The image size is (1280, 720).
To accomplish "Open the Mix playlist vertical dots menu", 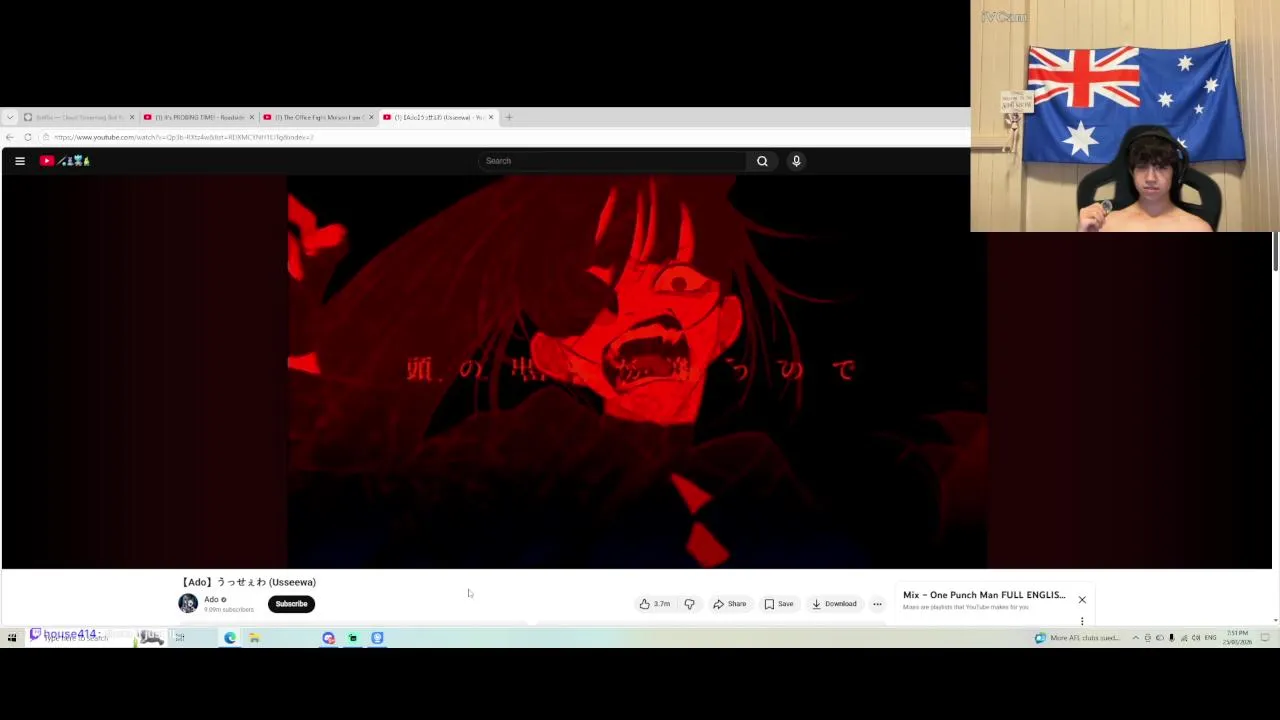I will tap(1082, 621).
